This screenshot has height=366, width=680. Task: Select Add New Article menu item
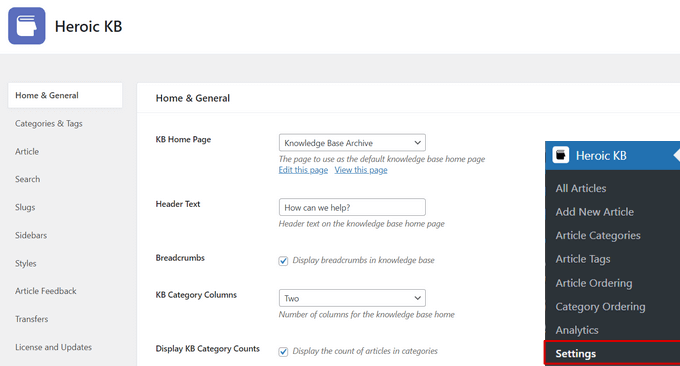click(x=595, y=212)
